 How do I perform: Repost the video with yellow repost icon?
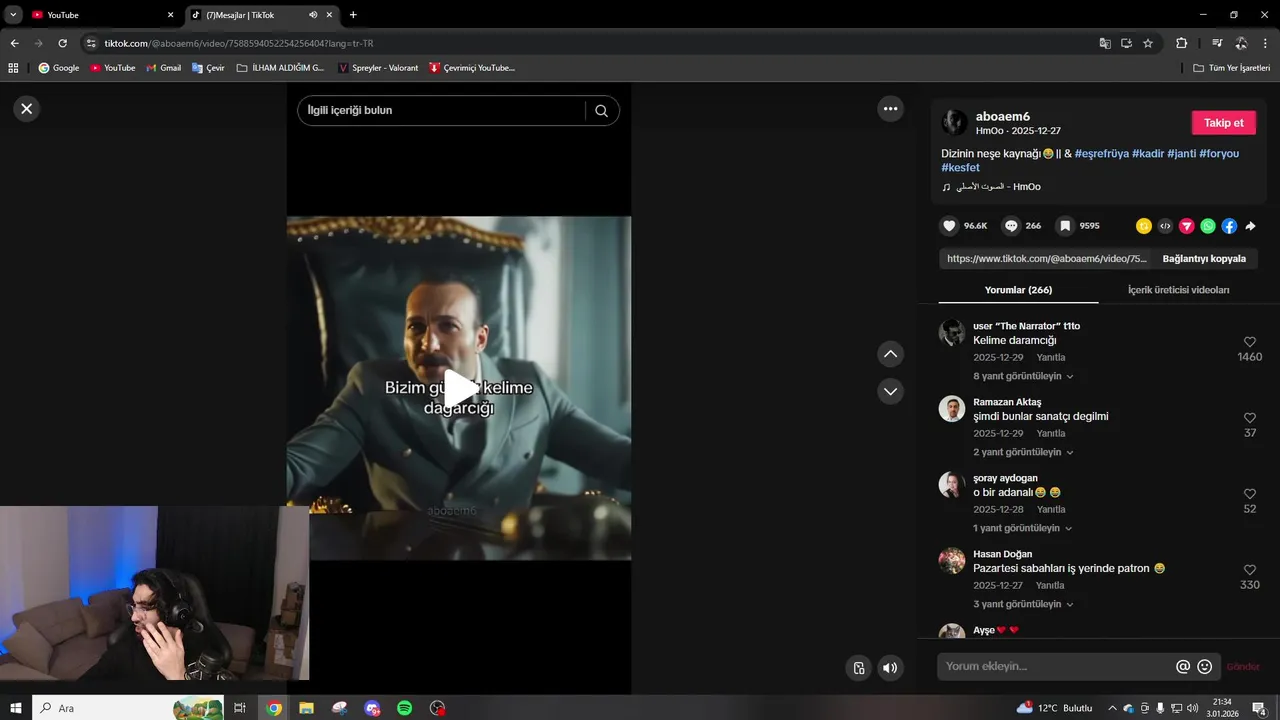point(1144,226)
